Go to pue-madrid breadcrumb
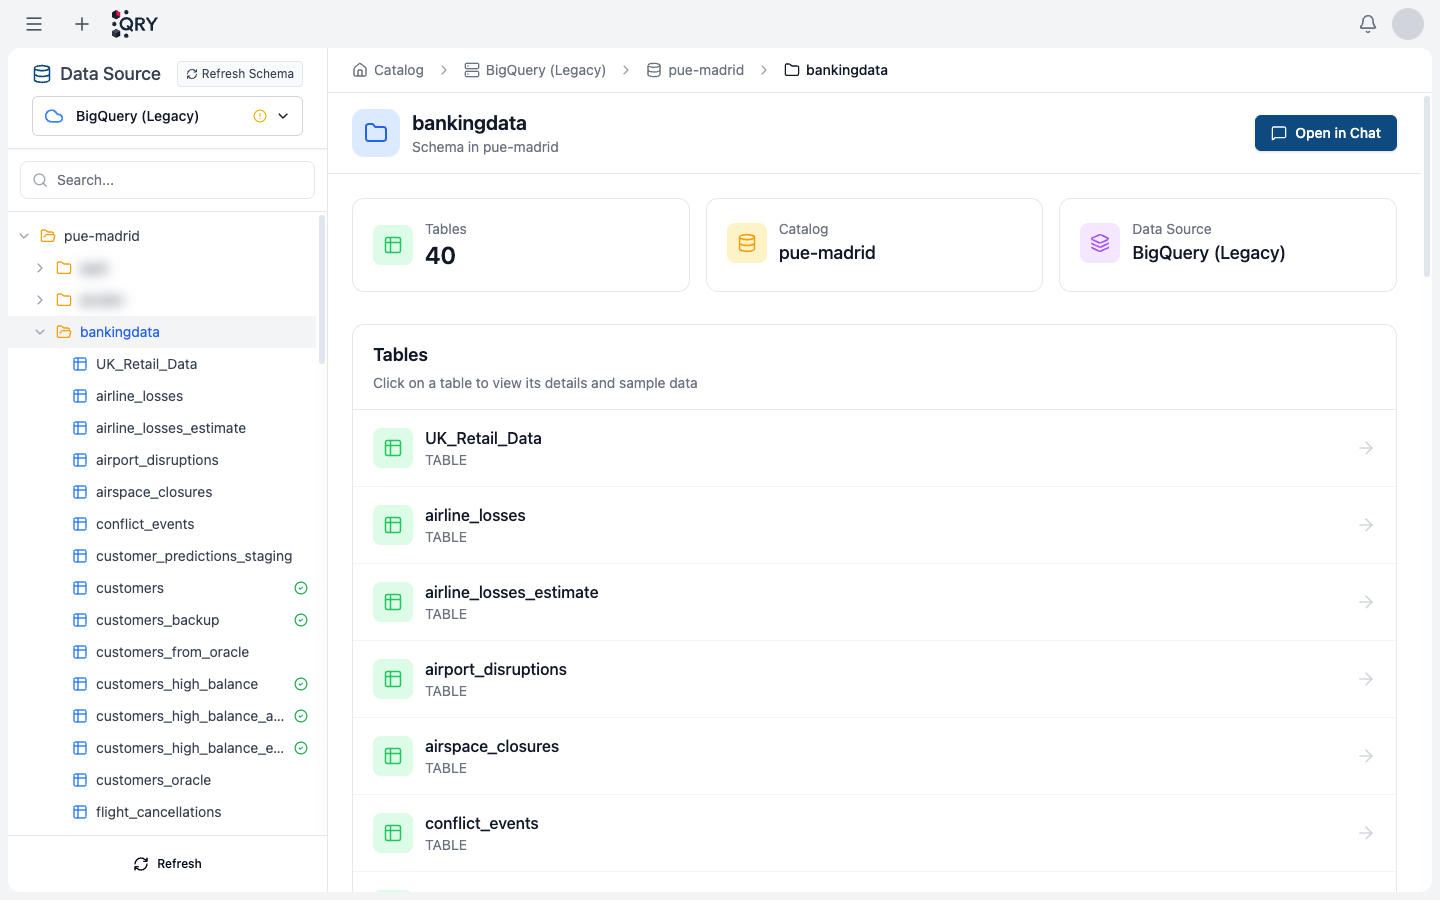Viewport: 1440px width, 900px height. [695, 70]
